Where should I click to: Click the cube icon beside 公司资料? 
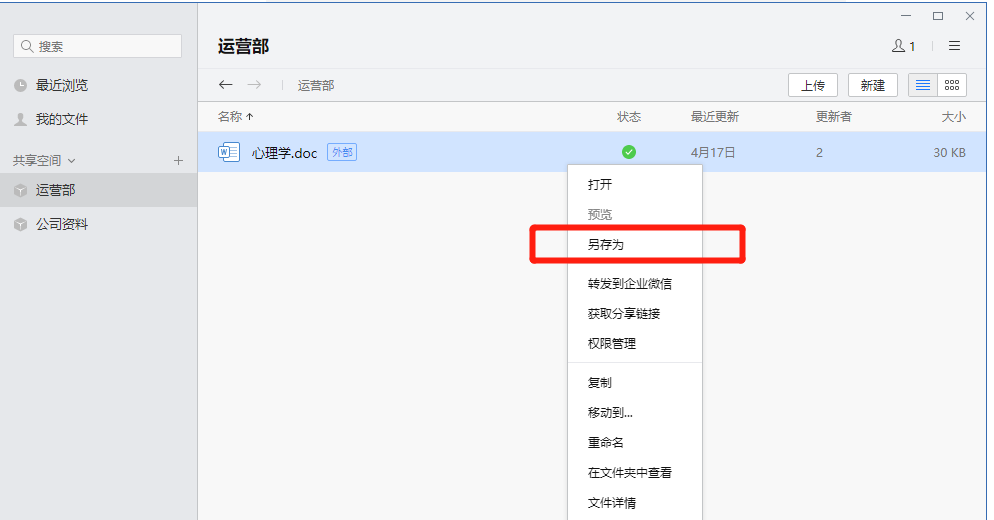coord(21,224)
